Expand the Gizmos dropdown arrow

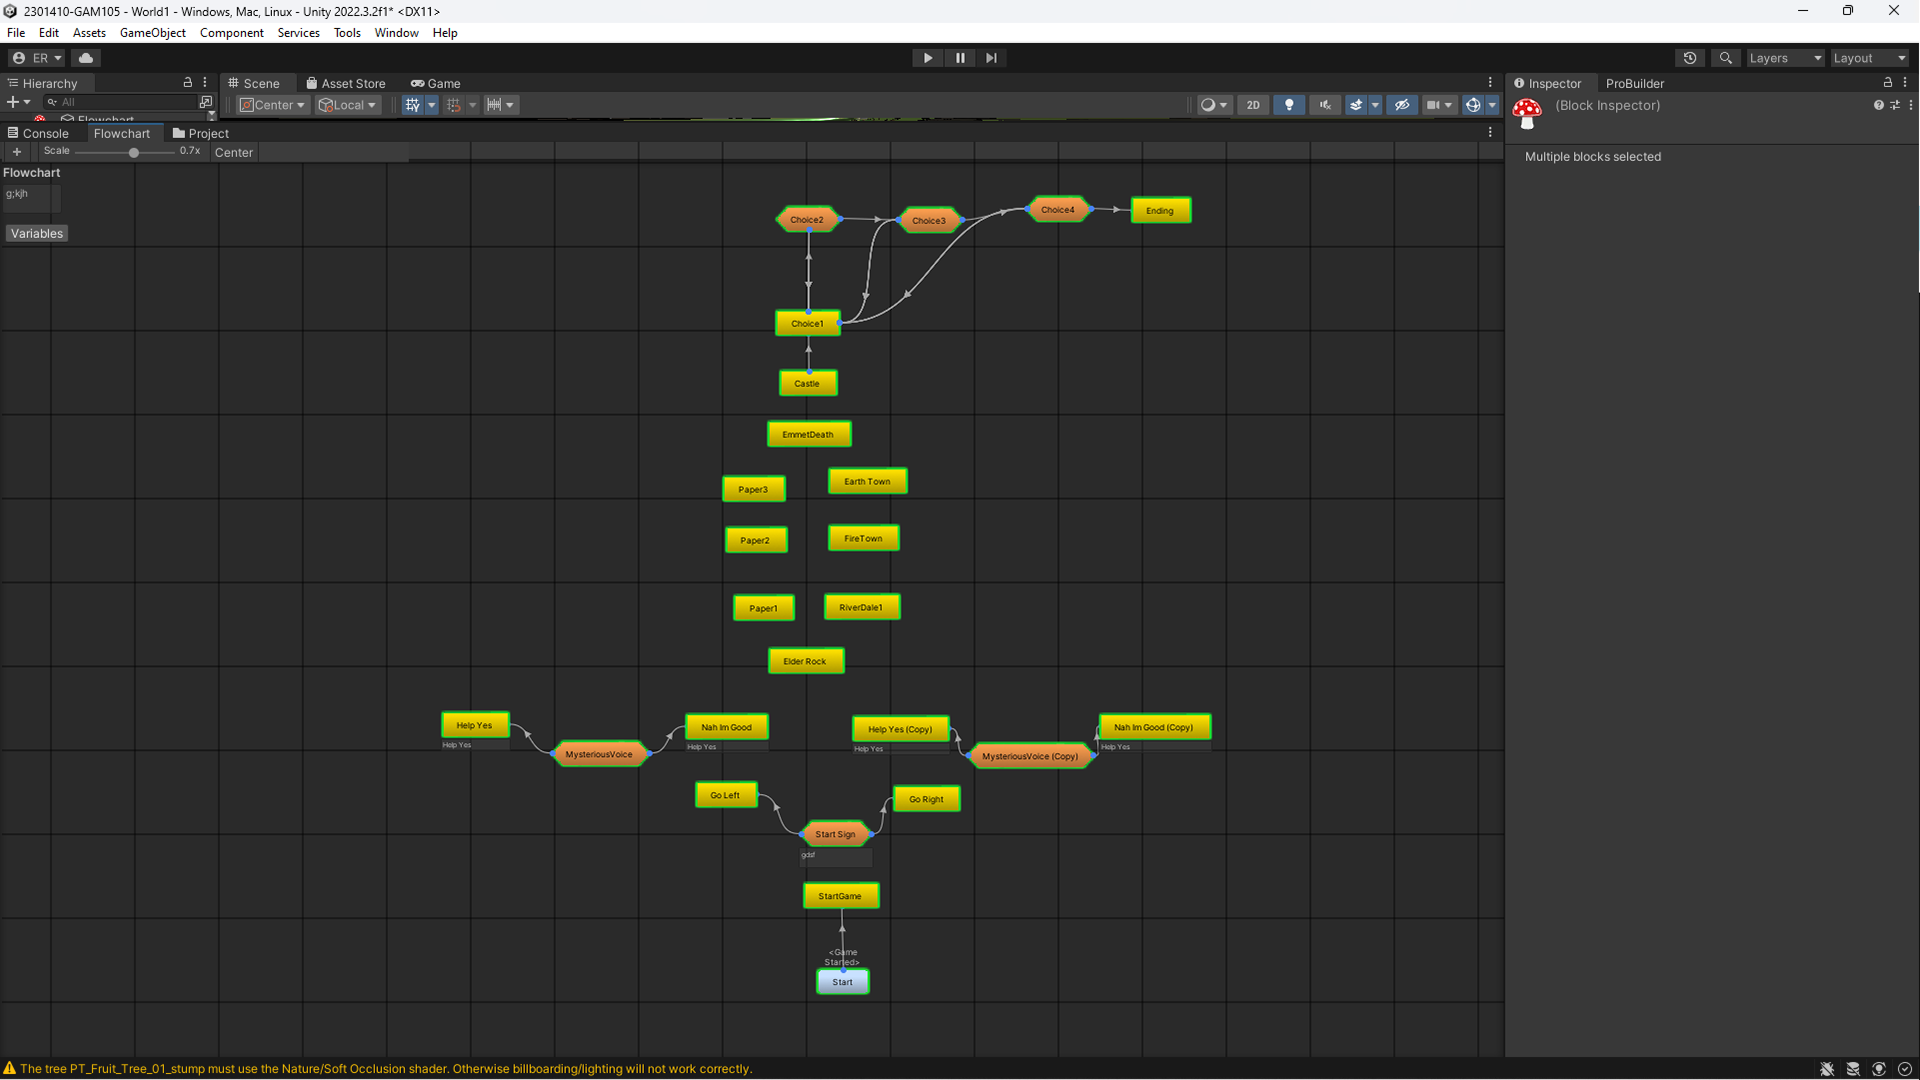coord(1492,105)
